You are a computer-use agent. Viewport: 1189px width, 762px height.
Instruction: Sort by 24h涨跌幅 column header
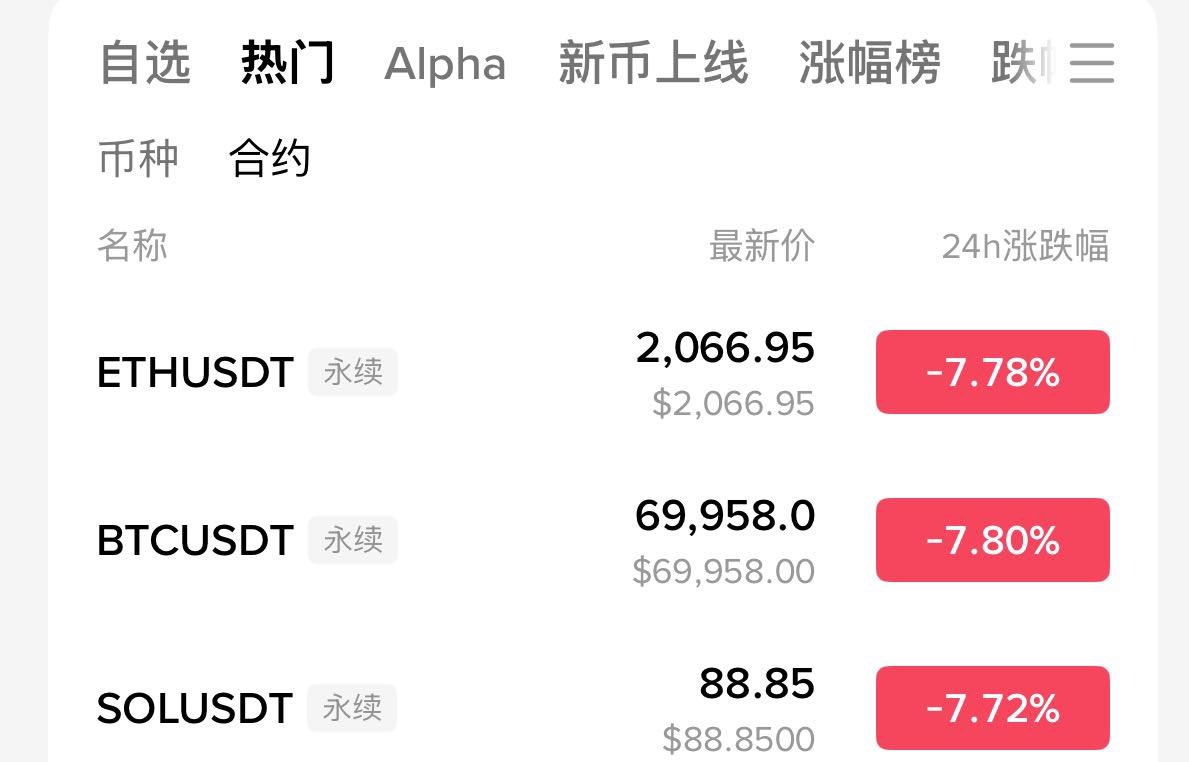click(1025, 245)
